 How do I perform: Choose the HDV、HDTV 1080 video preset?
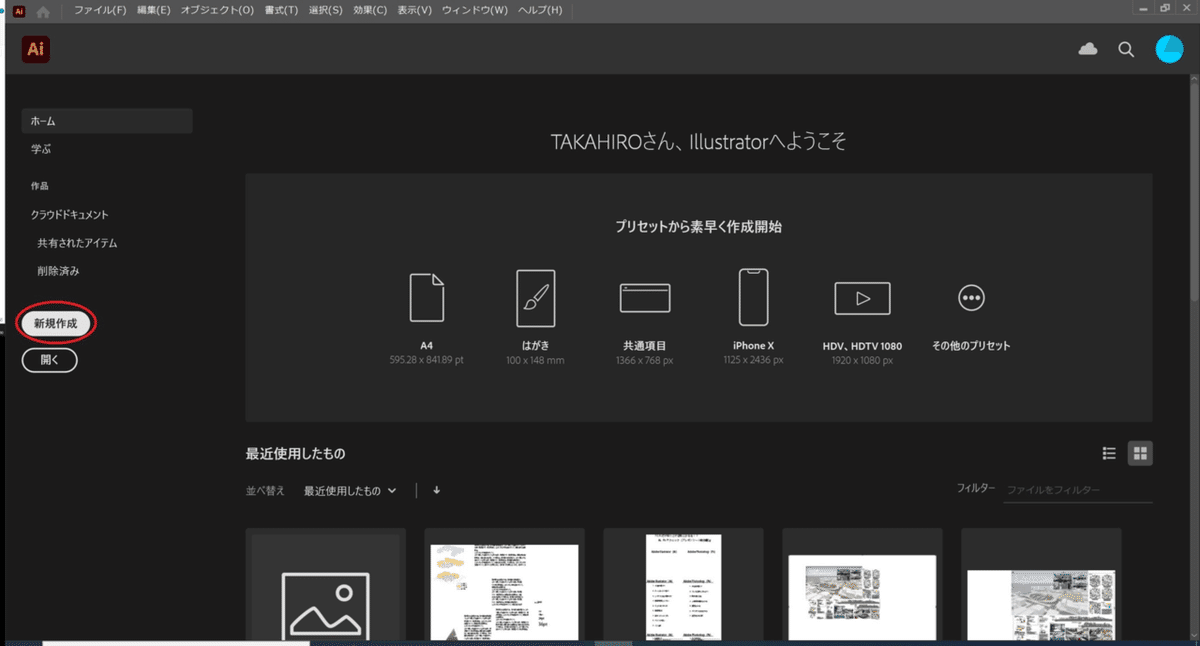(x=862, y=318)
